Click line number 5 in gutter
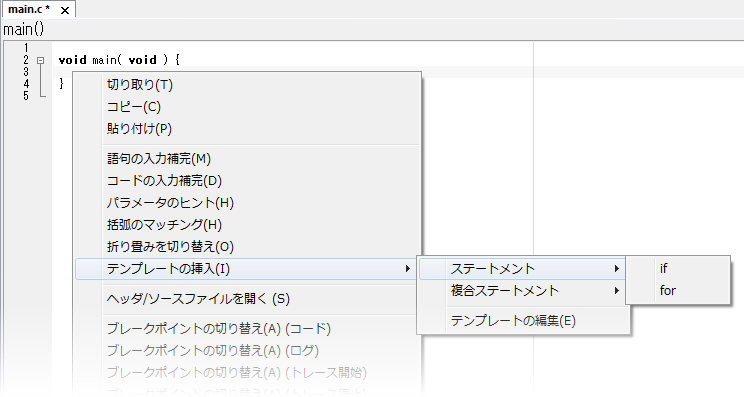Screen dimensions: 744x397 tap(26, 96)
